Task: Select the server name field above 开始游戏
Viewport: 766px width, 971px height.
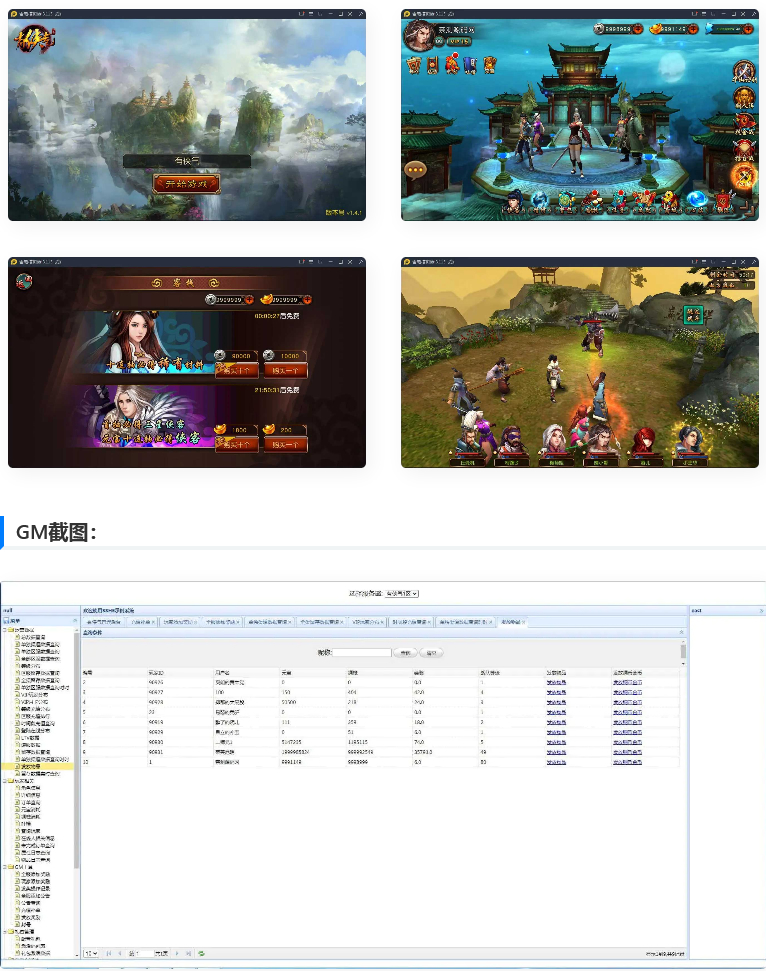Action: click(x=186, y=161)
